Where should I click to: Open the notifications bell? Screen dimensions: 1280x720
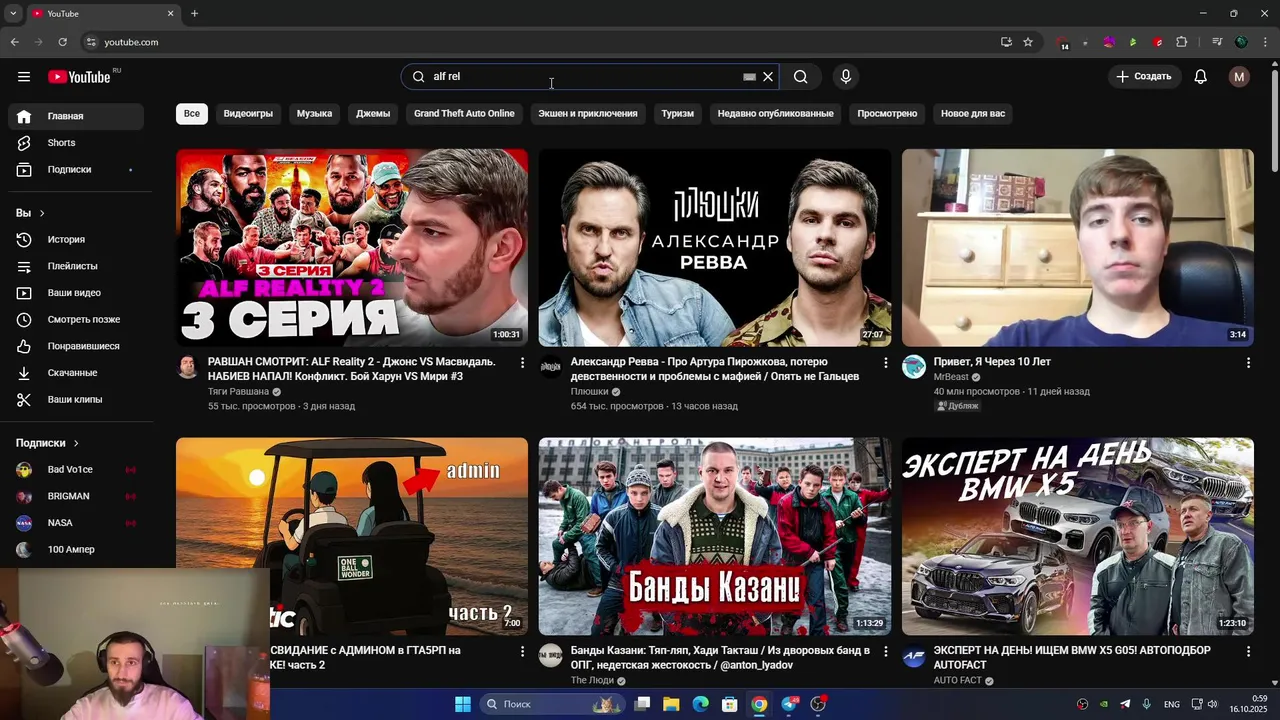coord(1201,77)
